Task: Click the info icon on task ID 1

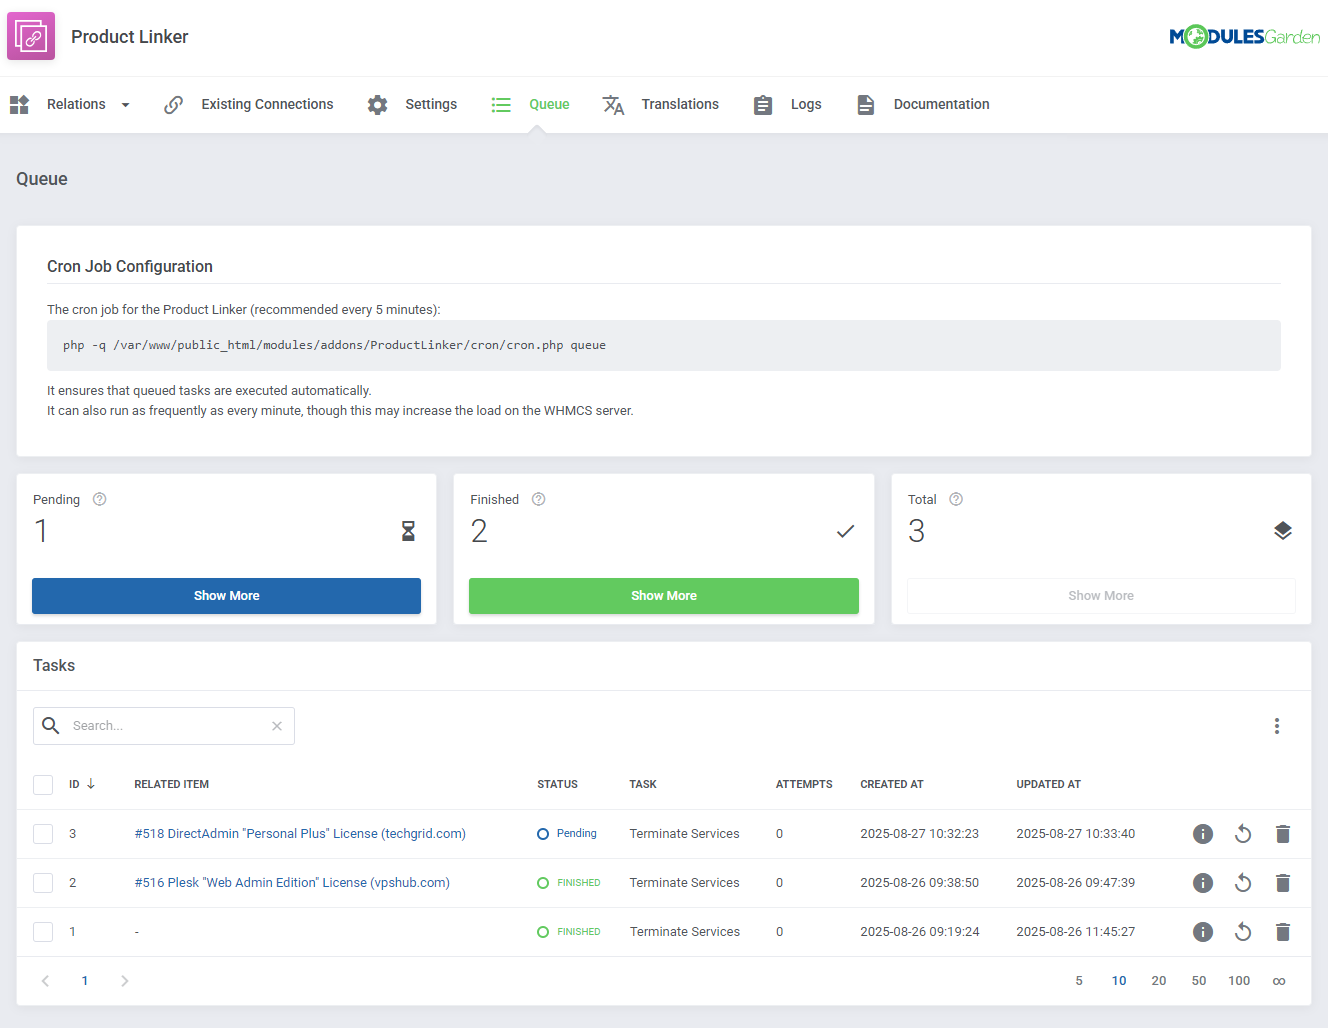Action: [x=1203, y=931]
